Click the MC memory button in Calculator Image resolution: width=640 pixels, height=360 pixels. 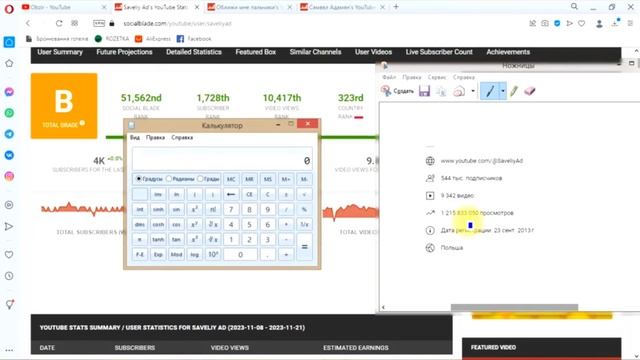tap(231, 179)
